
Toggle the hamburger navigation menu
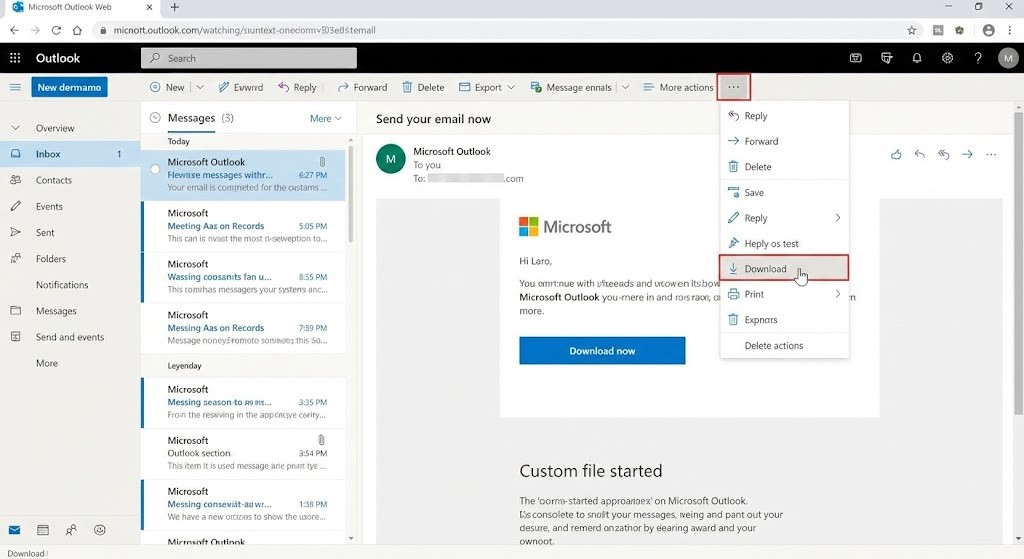tap(15, 87)
